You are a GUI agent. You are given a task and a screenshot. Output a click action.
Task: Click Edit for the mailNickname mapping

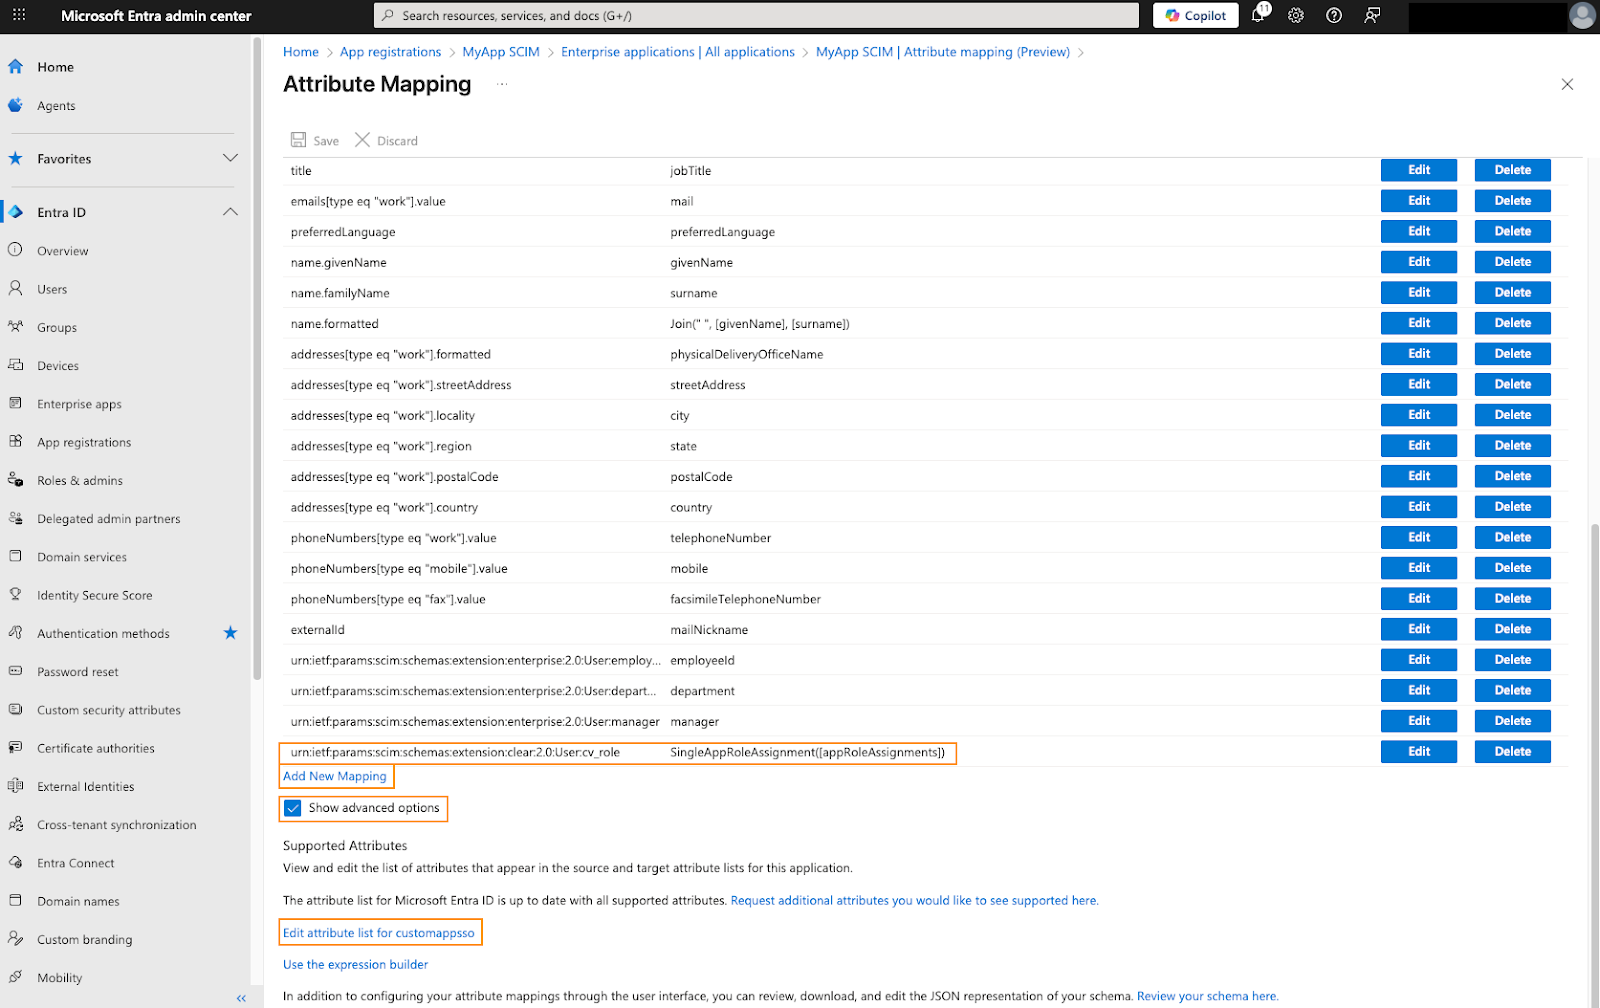click(1419, 629)
